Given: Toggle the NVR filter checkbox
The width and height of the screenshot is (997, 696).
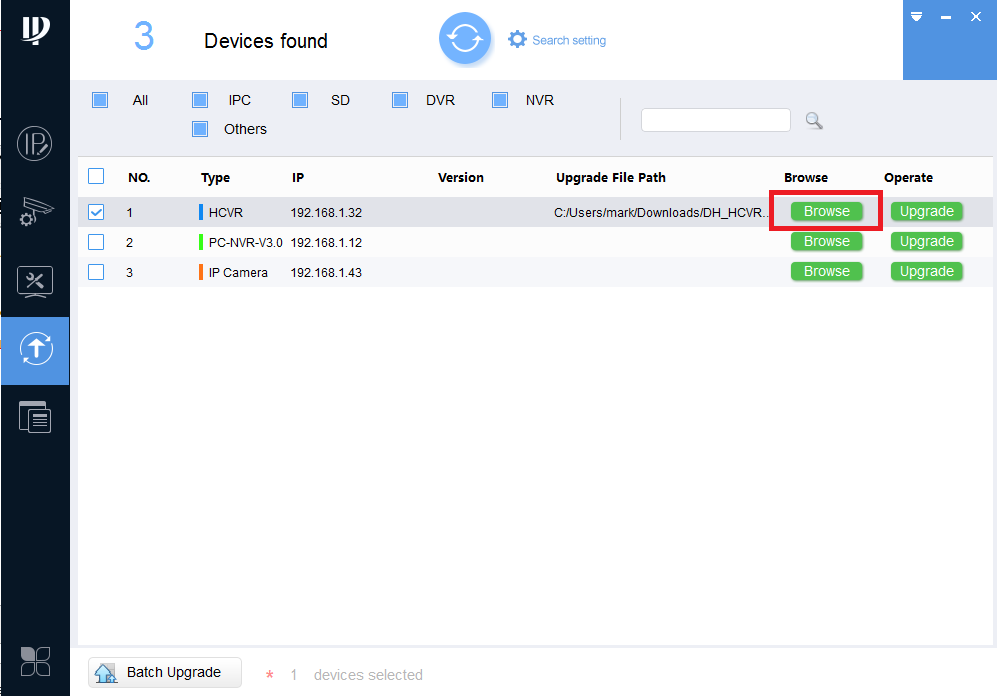Looking at the screenshot, I should 500,100.
